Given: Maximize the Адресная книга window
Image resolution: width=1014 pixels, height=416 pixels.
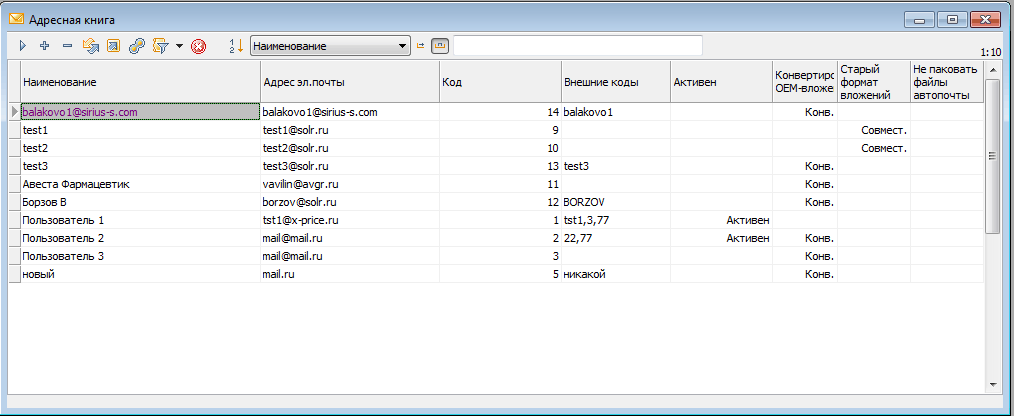Looking at the screenshot, I should coord(952,19).
